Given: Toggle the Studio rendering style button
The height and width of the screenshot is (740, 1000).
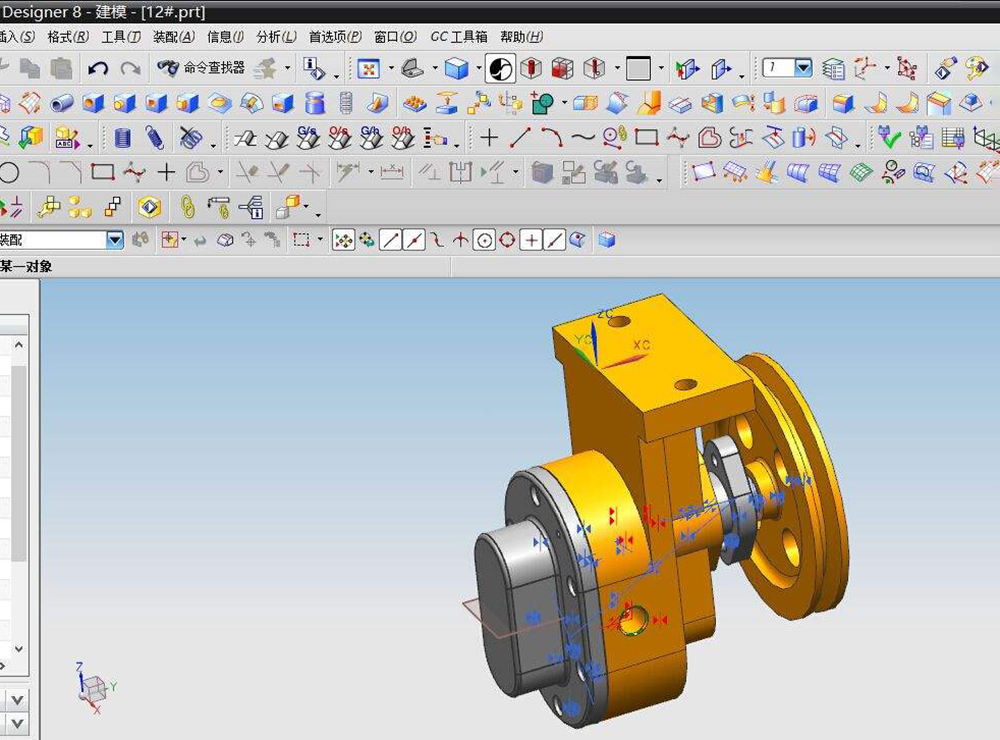Looking at the screenshot, I should pyautogui.click(x=501, y=68).
